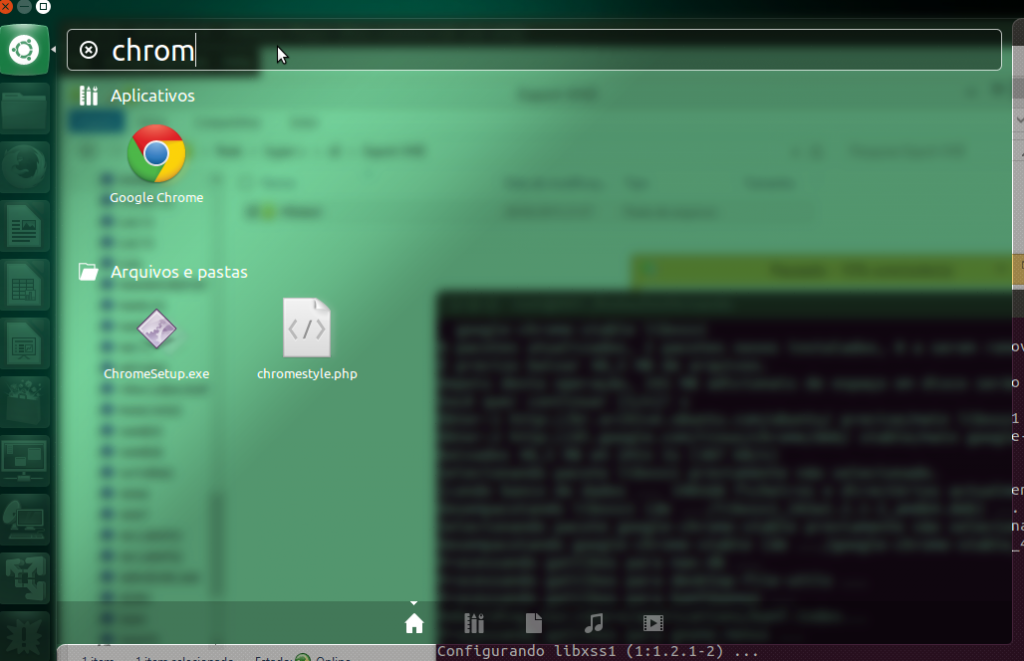This screenshot has height=661, width=1024.
Task: Switch to the Files lens
Action: click(534, 624)
